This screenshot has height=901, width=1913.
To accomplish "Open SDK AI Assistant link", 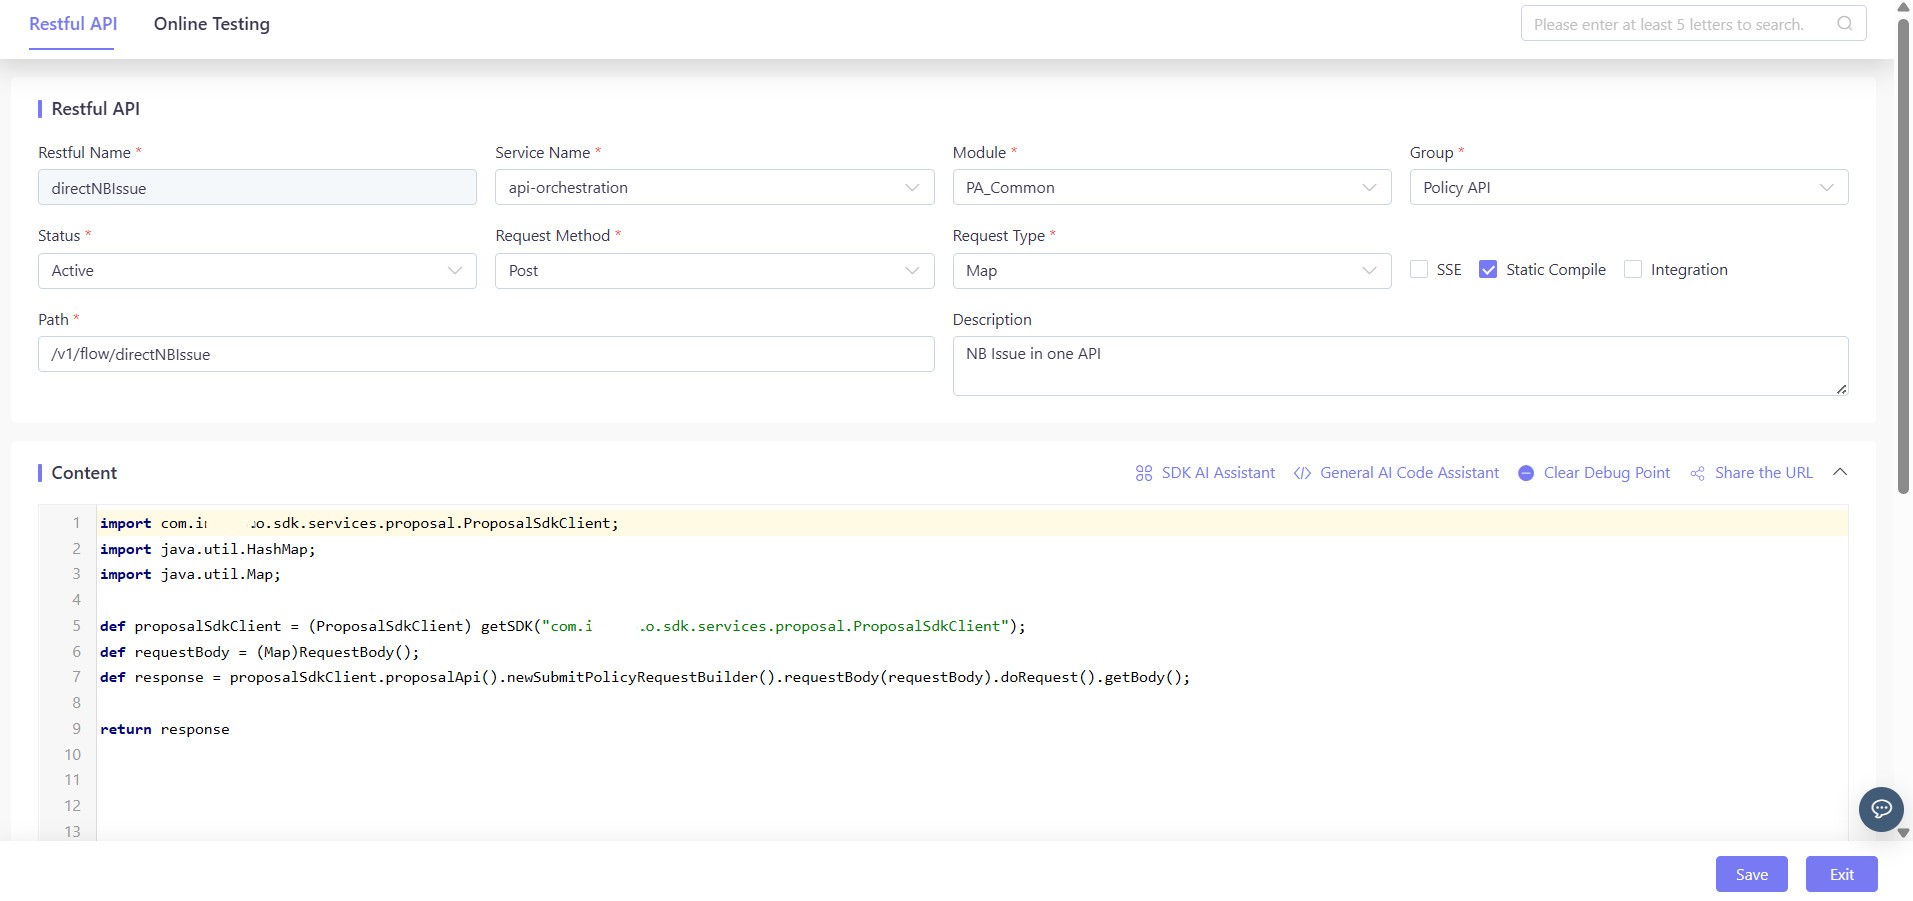I will (1218, 473).
